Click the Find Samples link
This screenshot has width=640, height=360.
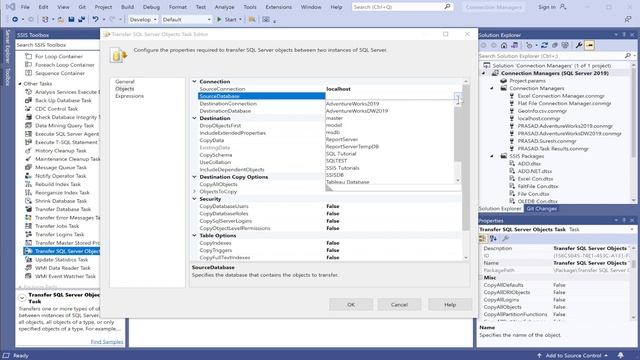107,342
